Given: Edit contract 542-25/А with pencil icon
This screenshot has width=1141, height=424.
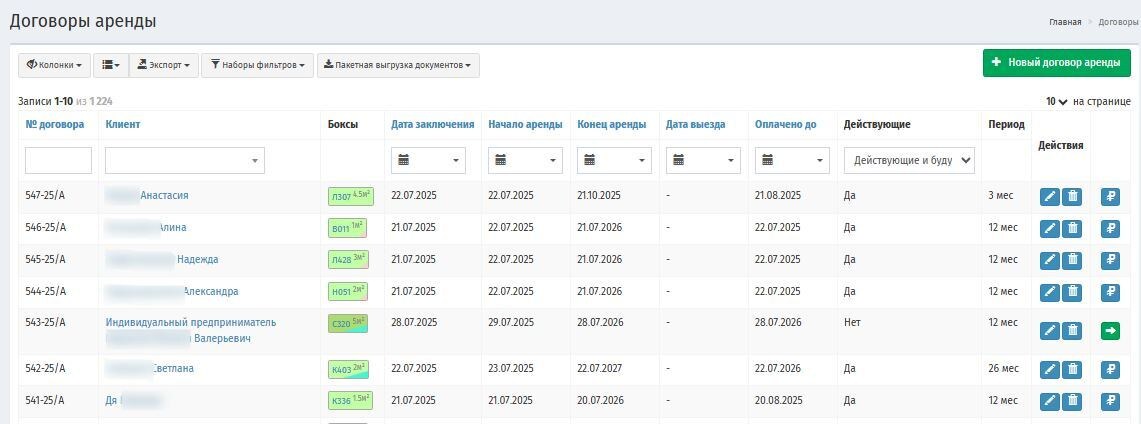Looking at the screenshot, I should tap(1049, 370).
